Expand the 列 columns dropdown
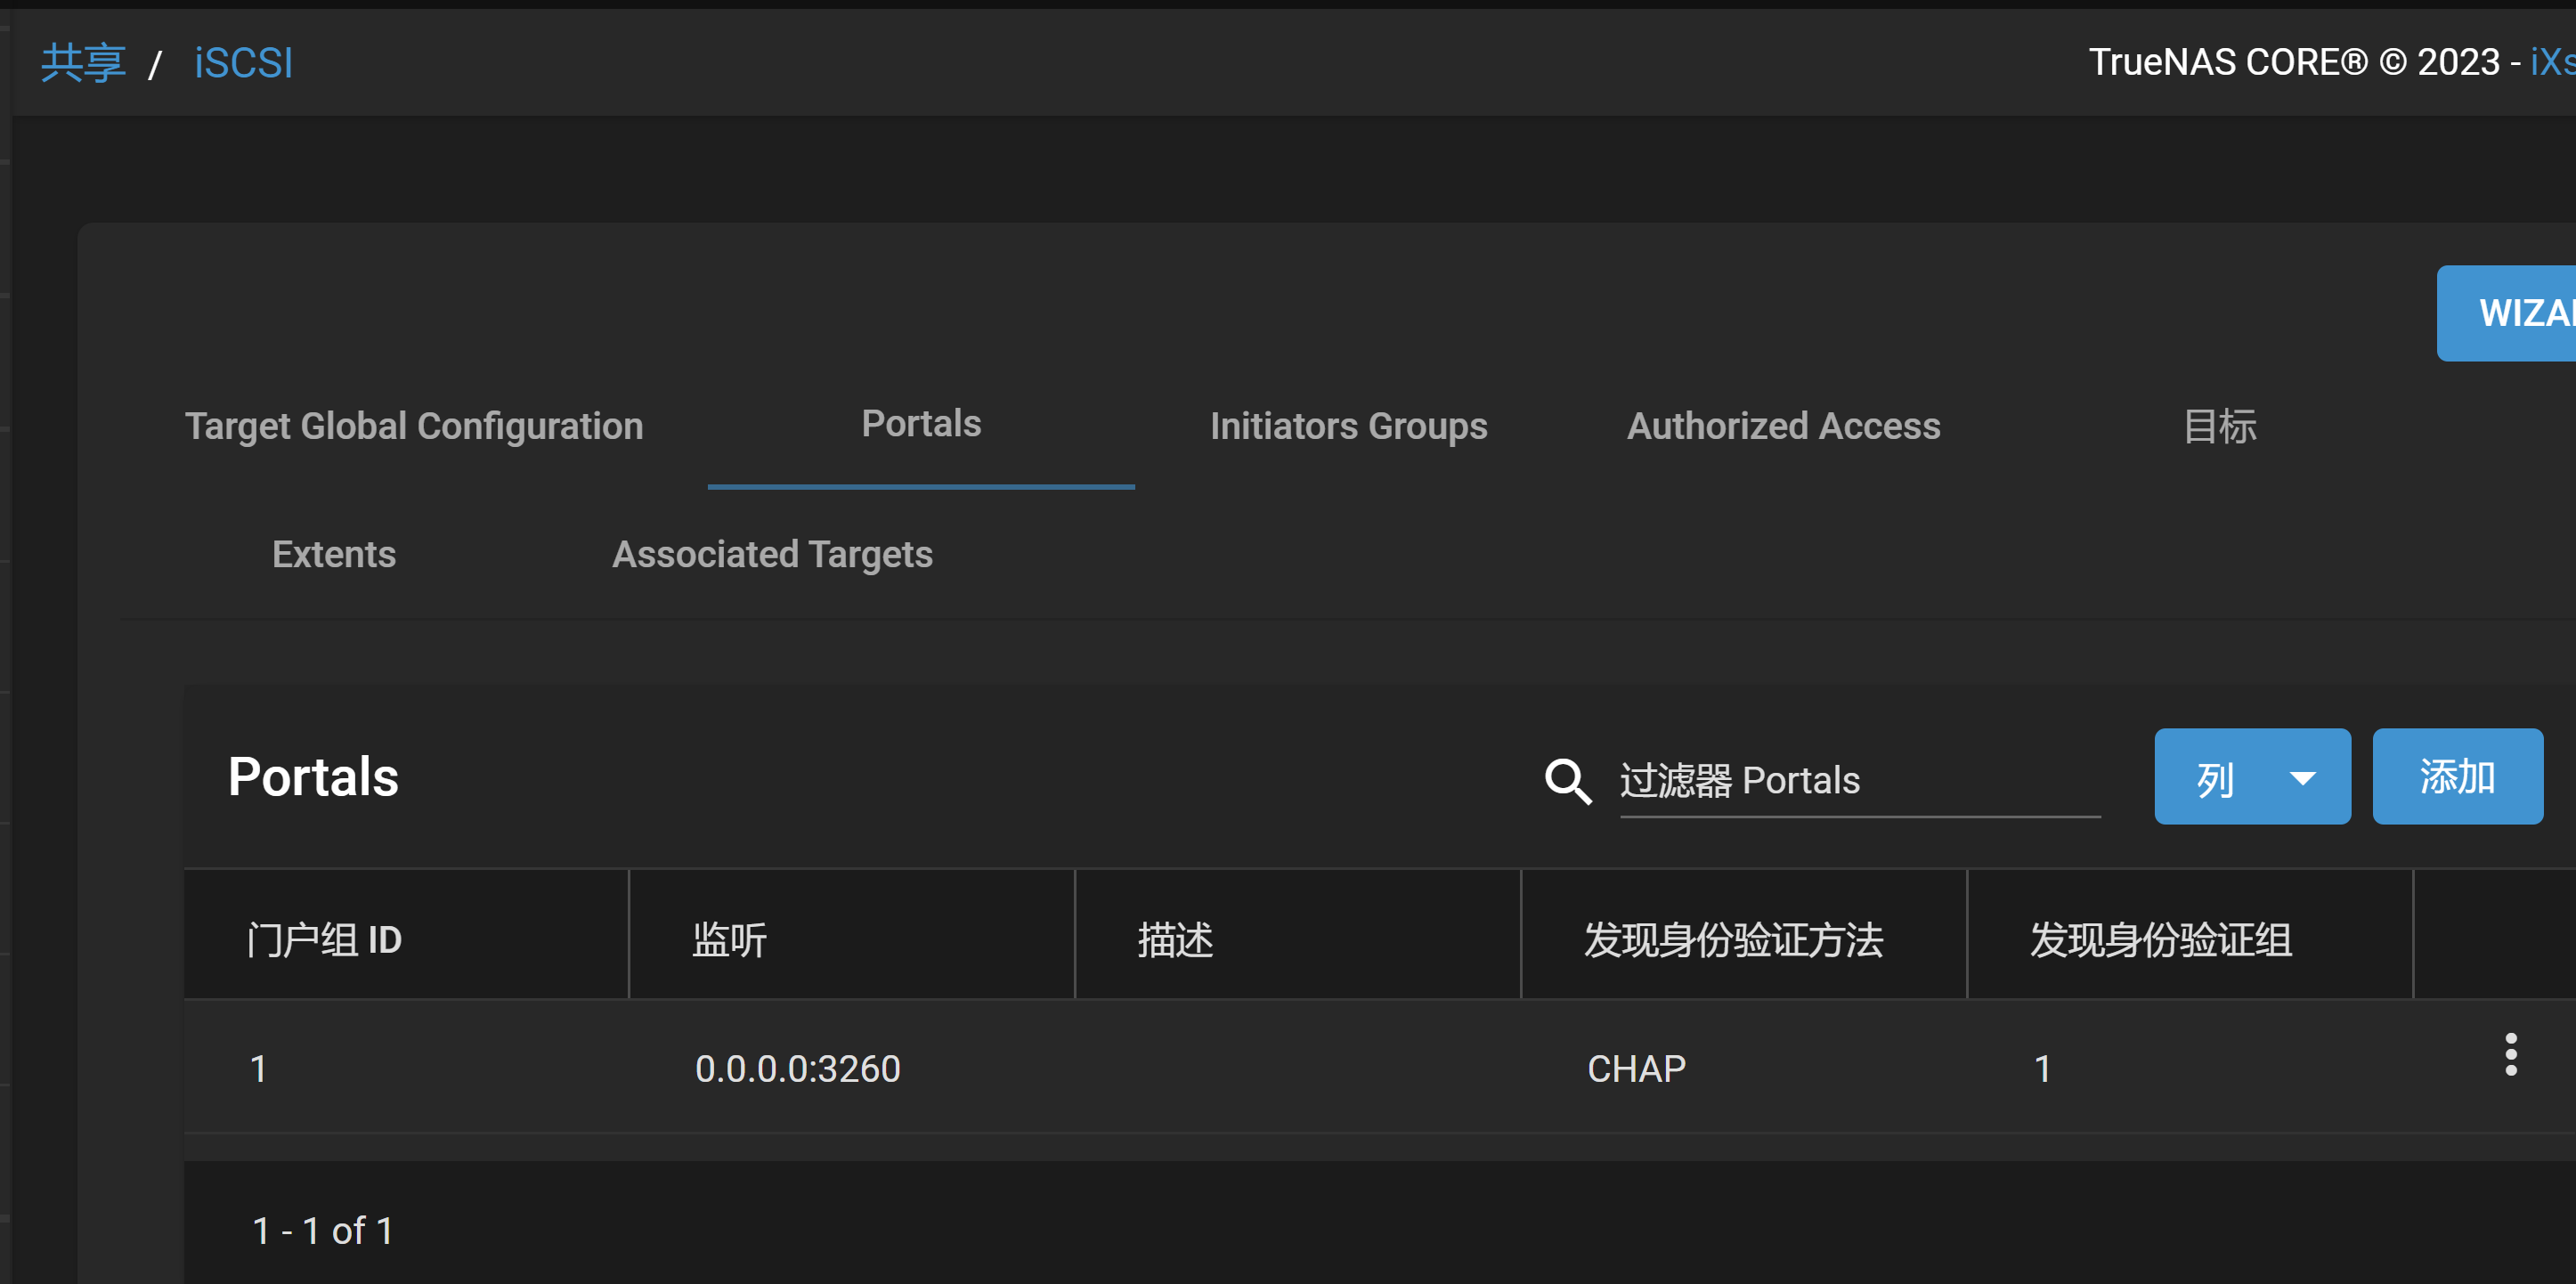Image resolution: width=2576 pixels, height=1284 pixels. (2252, 777)
